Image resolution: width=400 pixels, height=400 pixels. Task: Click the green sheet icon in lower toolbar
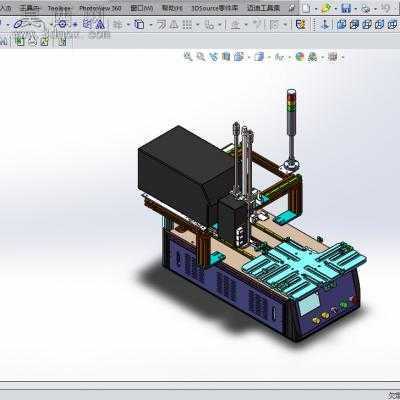pyautogui.click(x=20, y=42)
